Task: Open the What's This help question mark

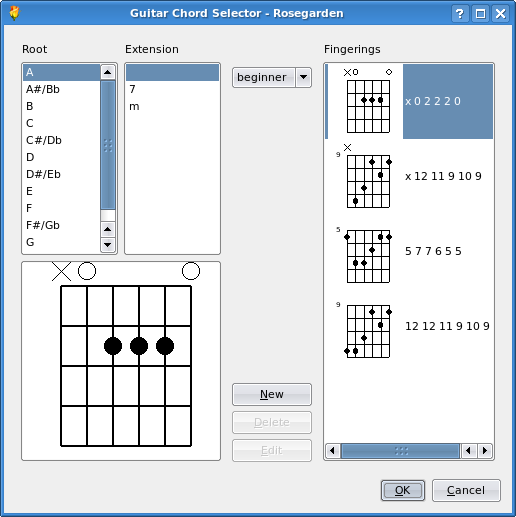Action: (460, 14)
